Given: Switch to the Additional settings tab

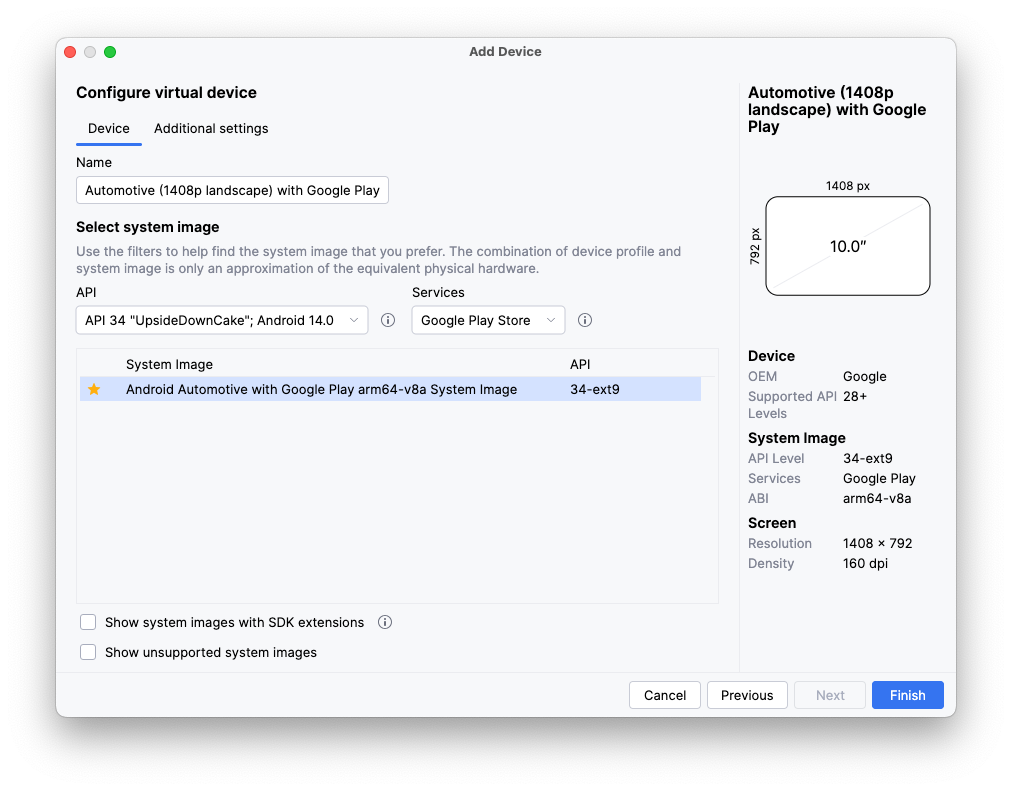Looking at the screenshot, I should 211,128.
